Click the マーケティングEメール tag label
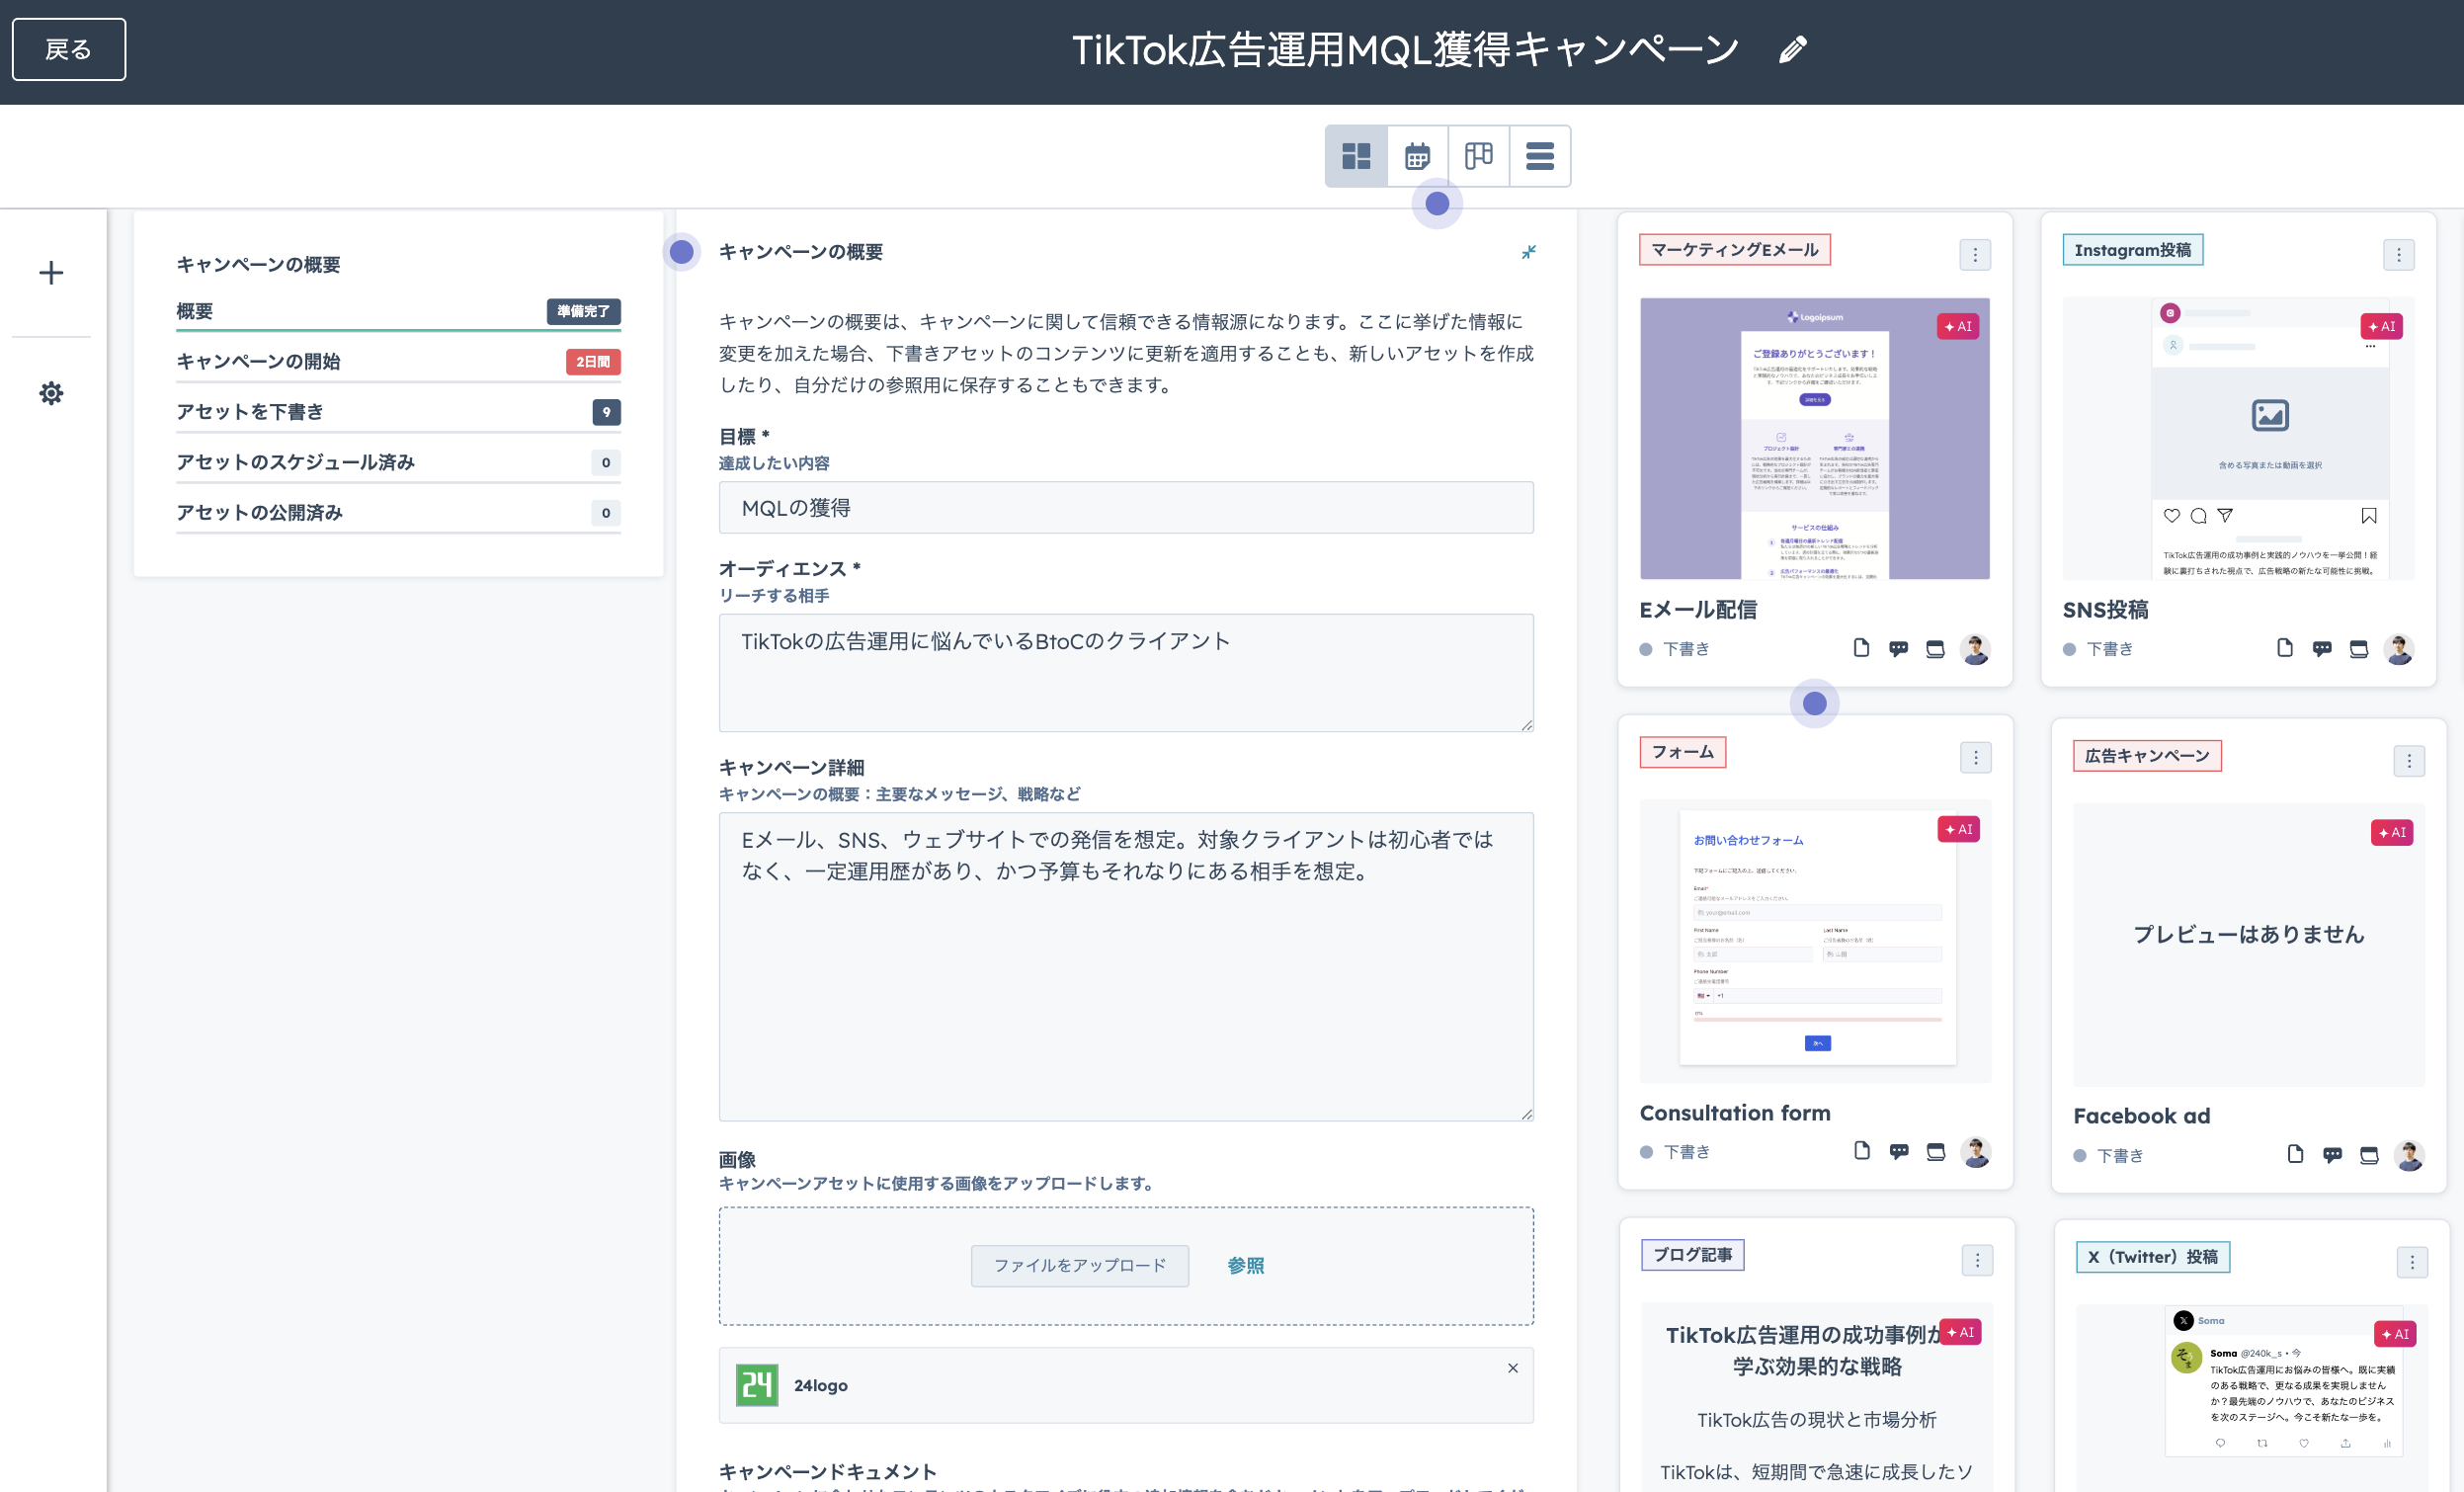 pos(1735,250)
